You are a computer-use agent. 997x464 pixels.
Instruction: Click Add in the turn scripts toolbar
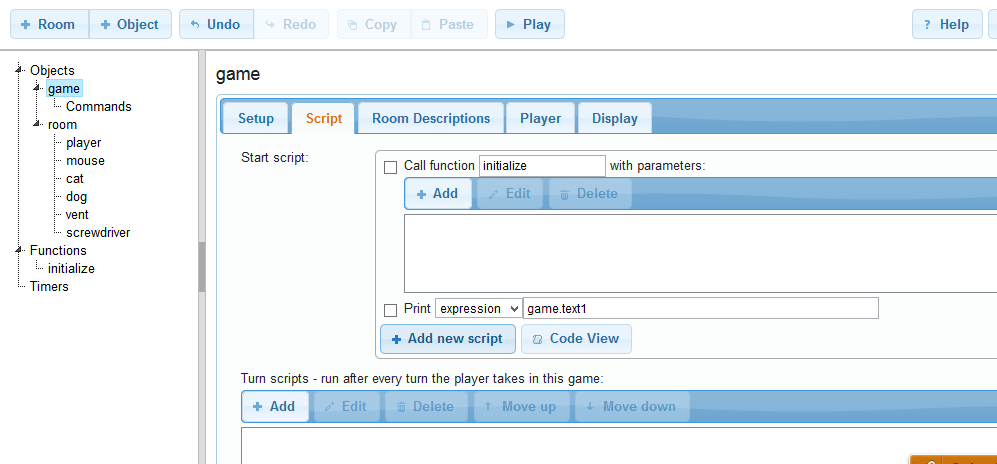tap(274, 407)
